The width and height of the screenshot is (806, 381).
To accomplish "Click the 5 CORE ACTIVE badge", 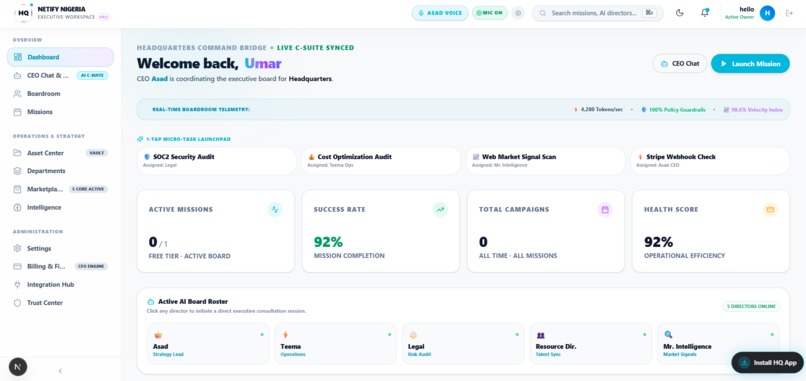I will (x=88, y=189).
